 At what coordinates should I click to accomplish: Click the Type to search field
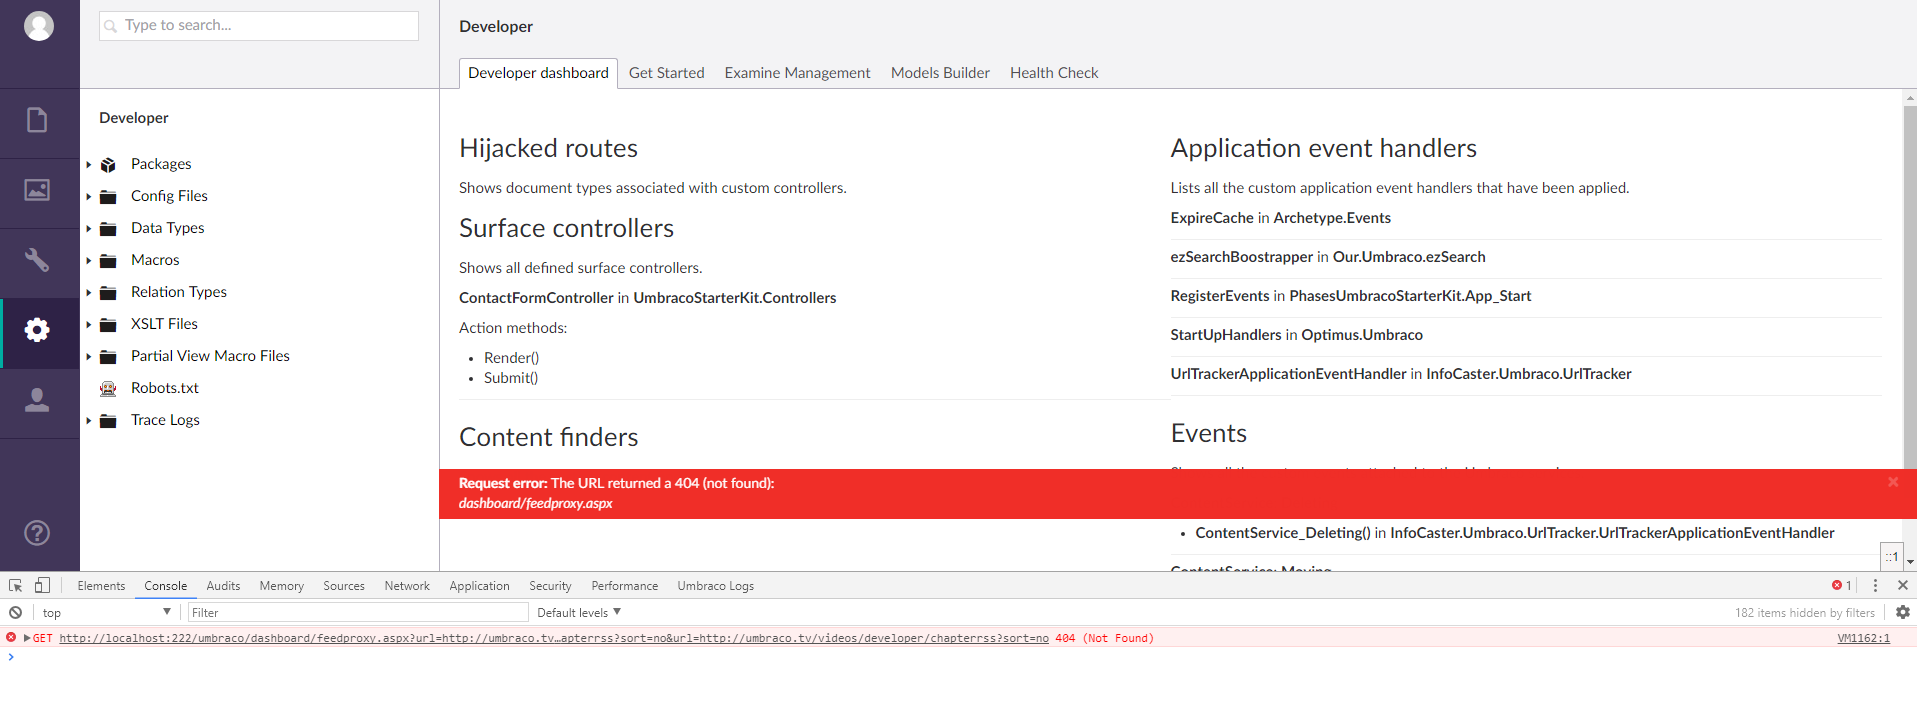point(259,26)
